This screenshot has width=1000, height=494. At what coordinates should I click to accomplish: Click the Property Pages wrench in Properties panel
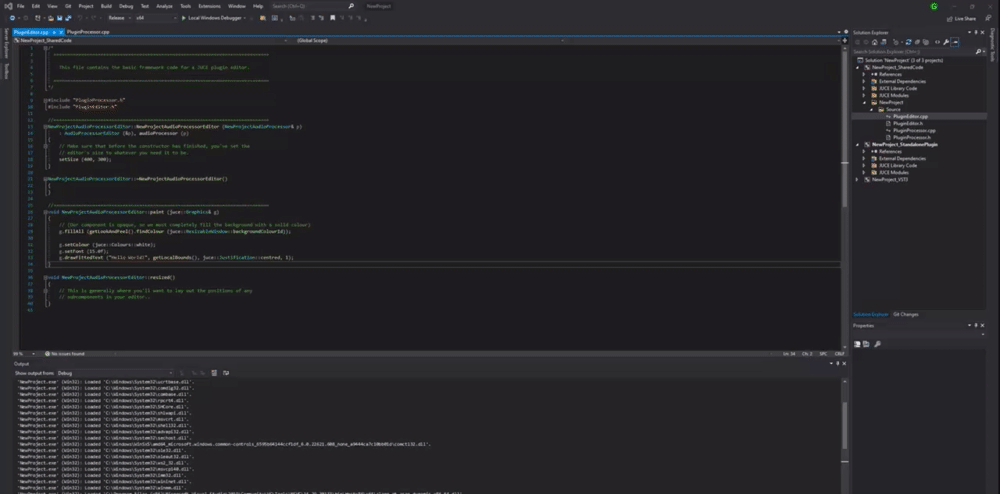pos(878,344)
